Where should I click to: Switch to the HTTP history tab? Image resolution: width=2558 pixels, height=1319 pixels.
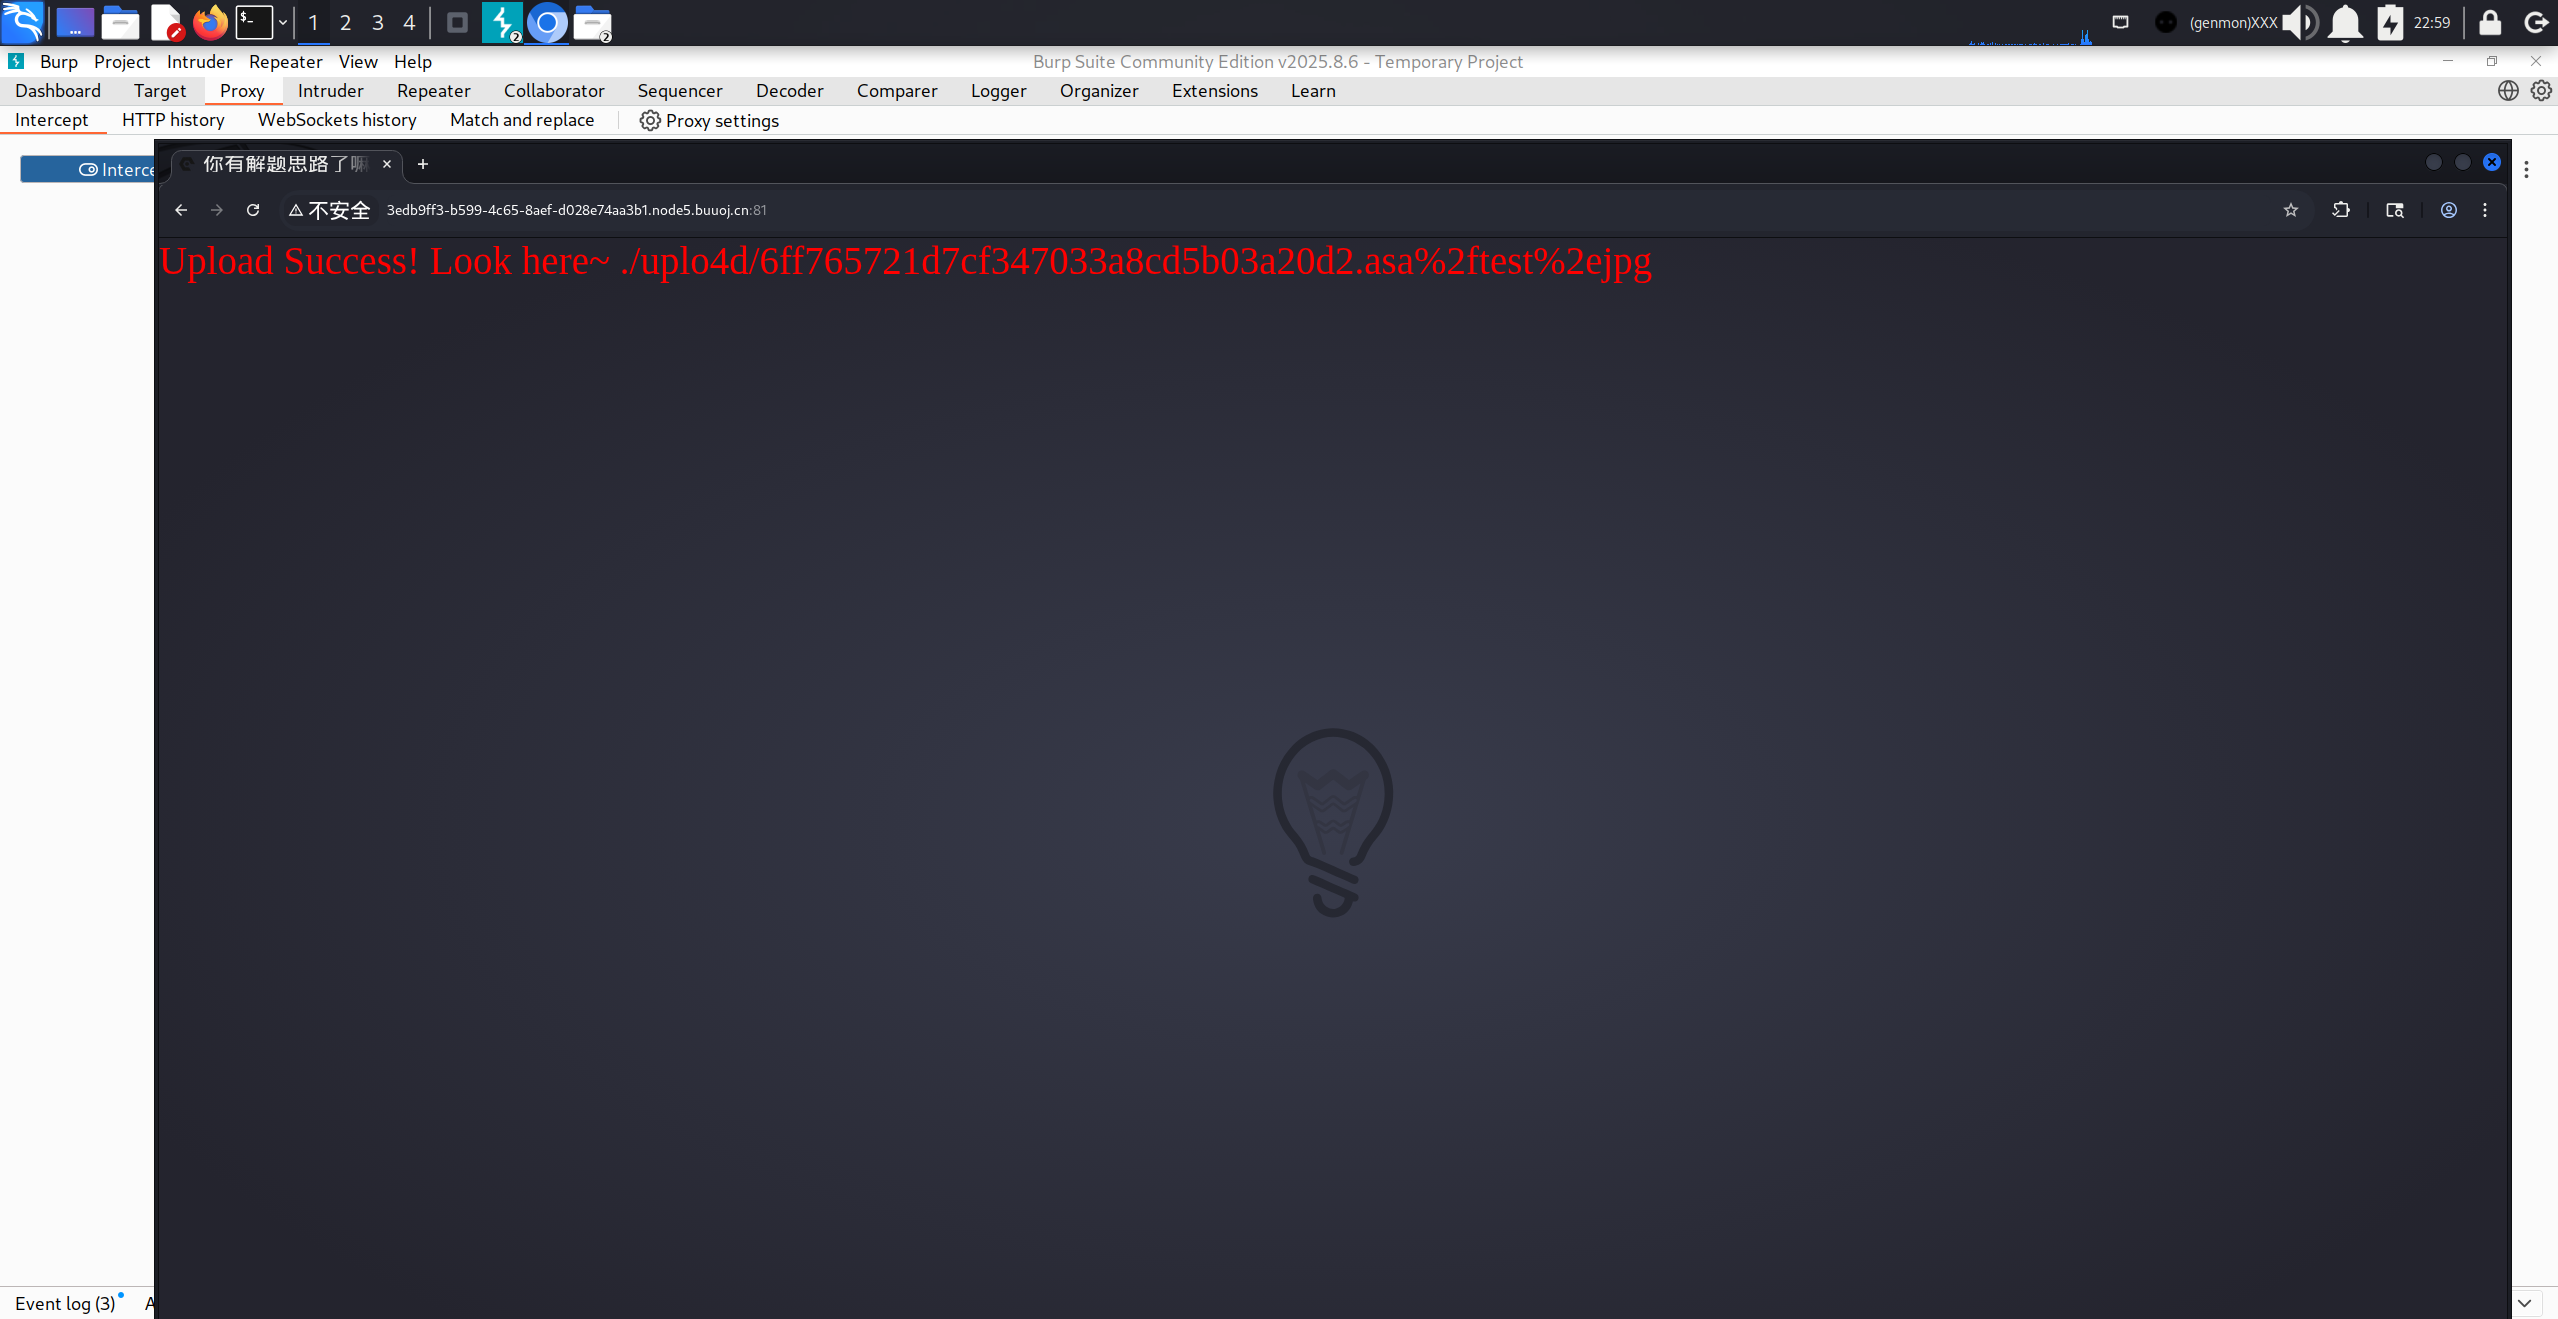click(x=173, y=120)
